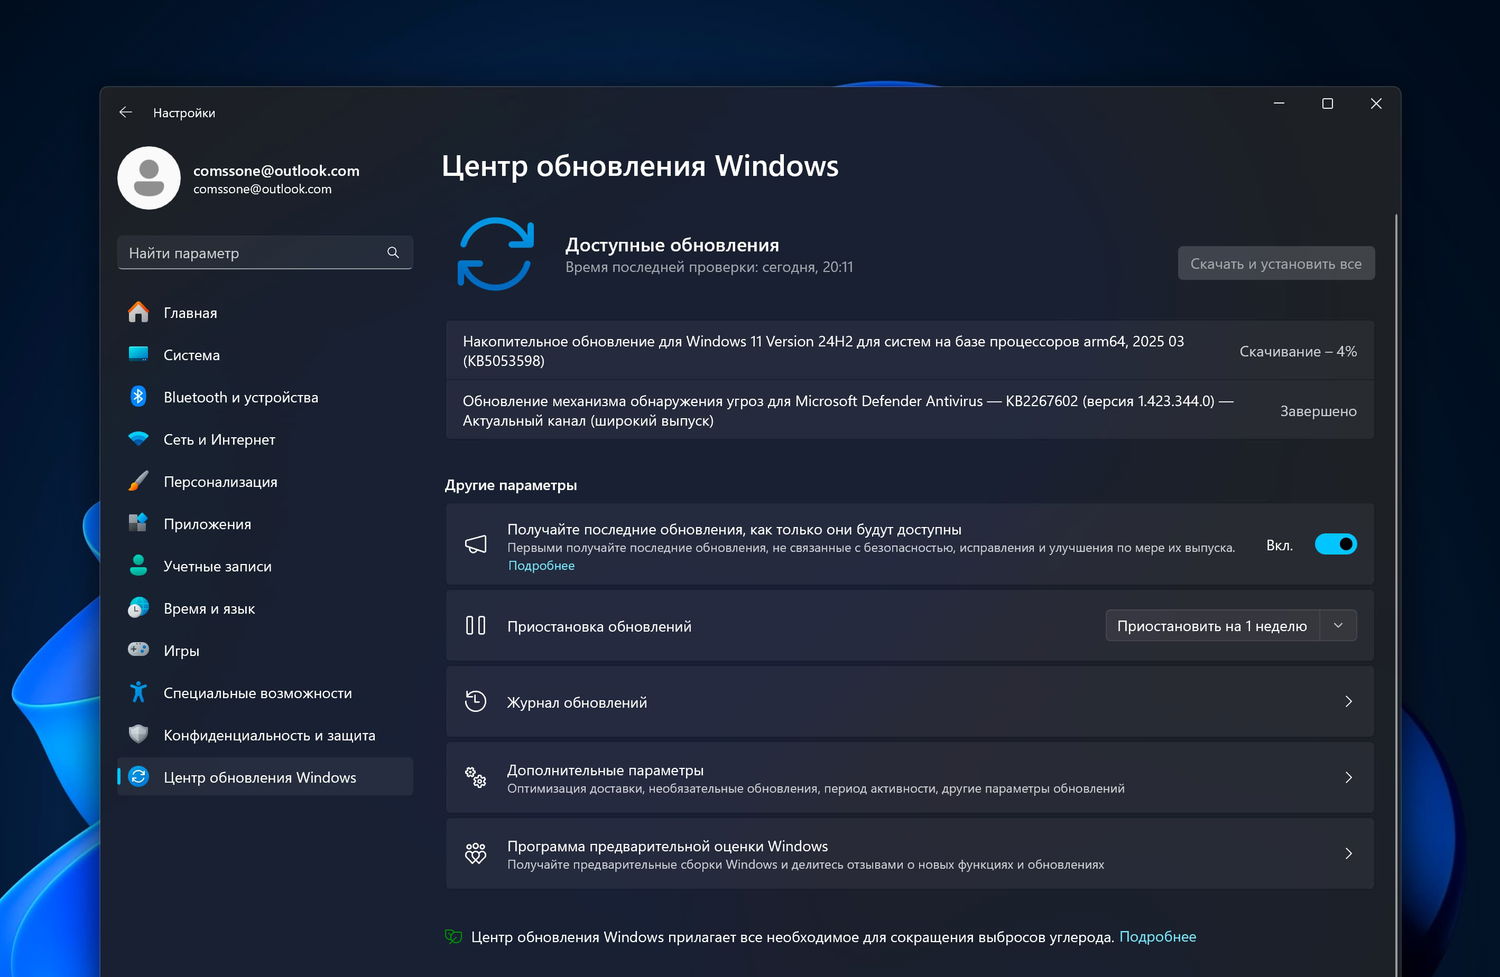Image resolution: width=1500 pixels, height=977 pixels.
Task: Click the Wi-Fi icon beside Сеть и Интернет
Action: (139, 439)
